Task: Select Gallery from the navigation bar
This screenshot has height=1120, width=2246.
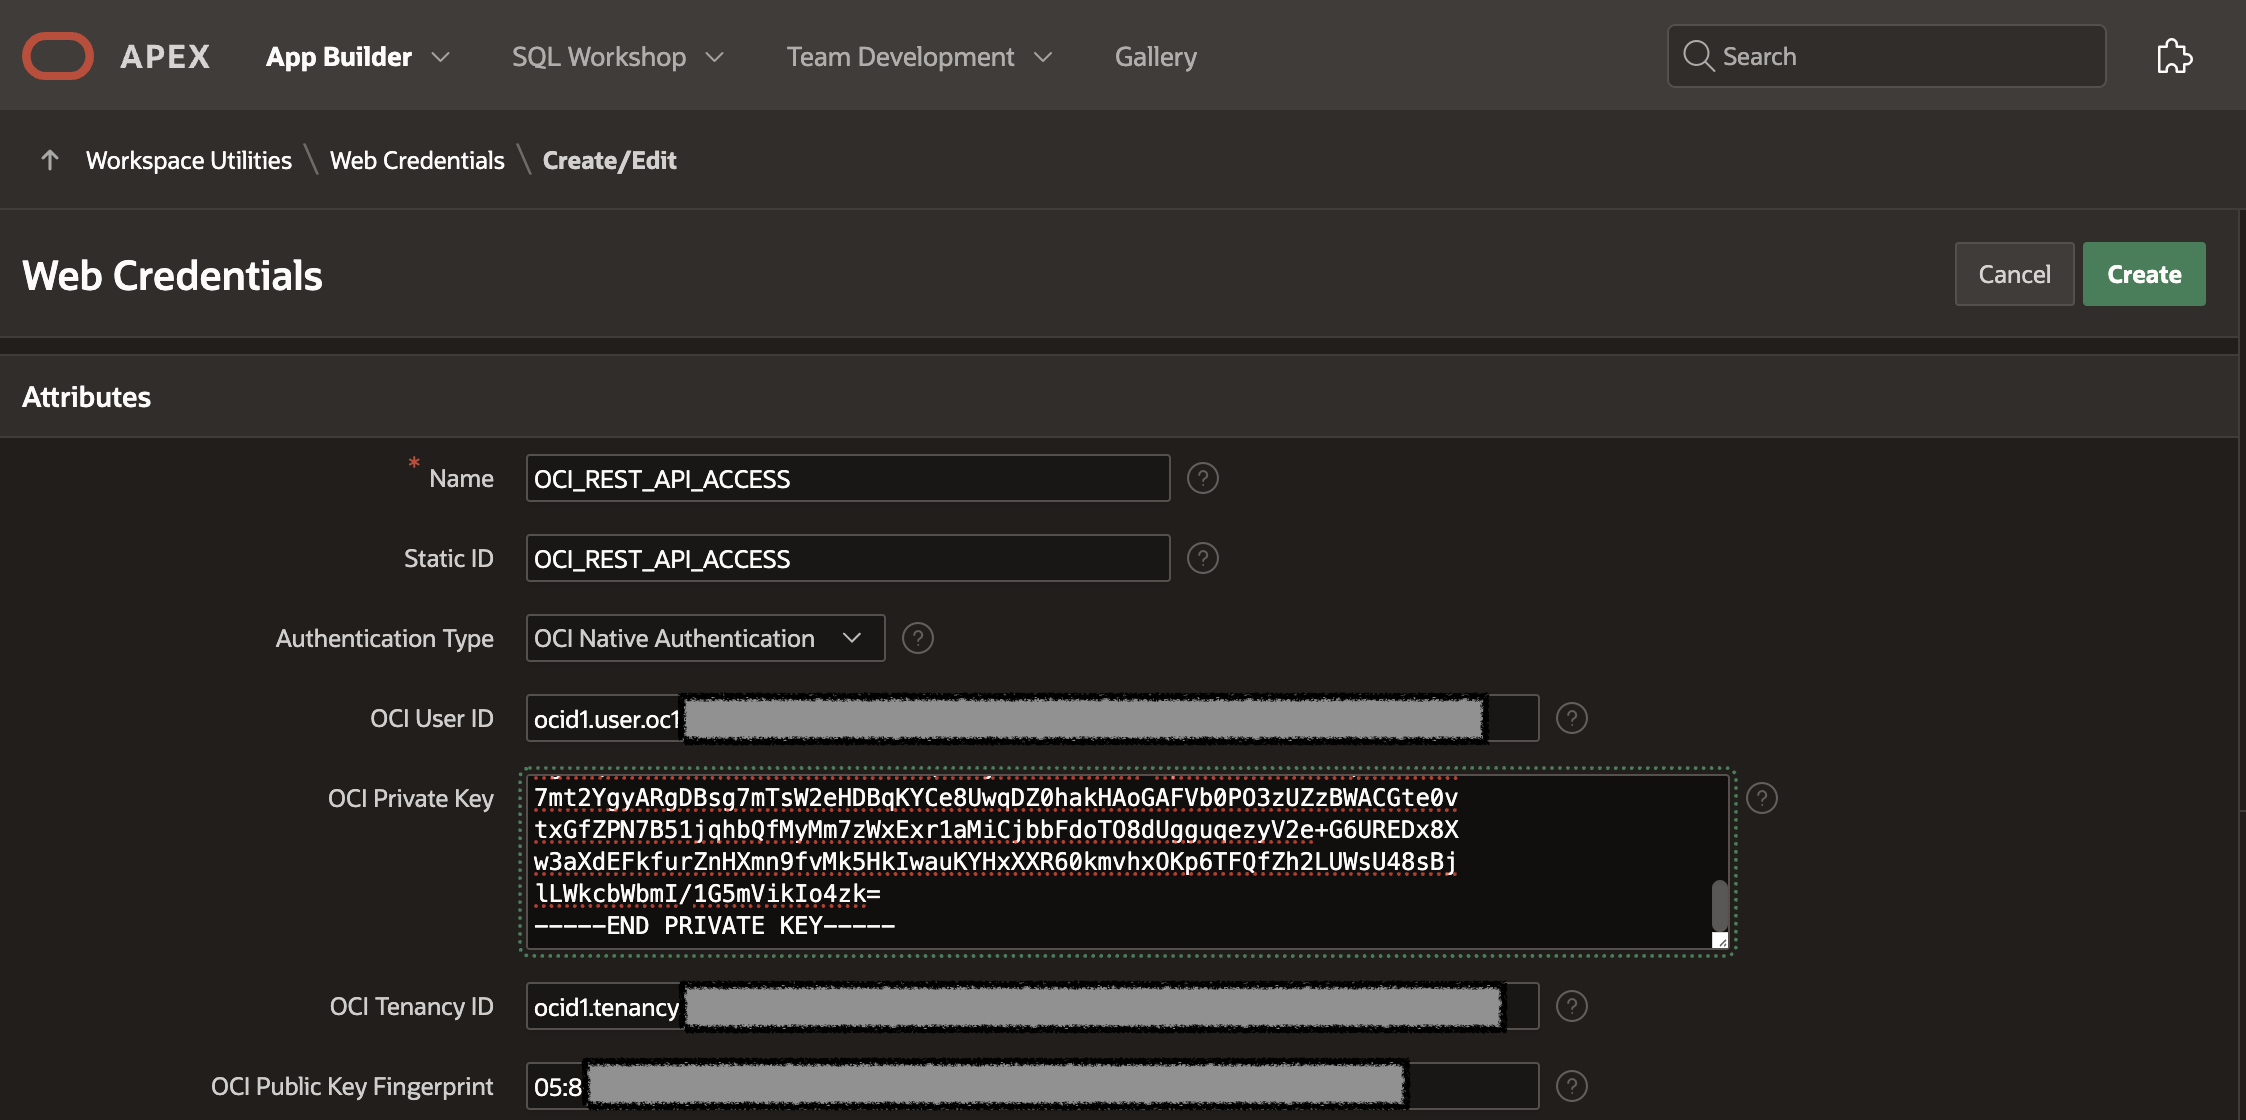Action: [x=1155, y=56]
